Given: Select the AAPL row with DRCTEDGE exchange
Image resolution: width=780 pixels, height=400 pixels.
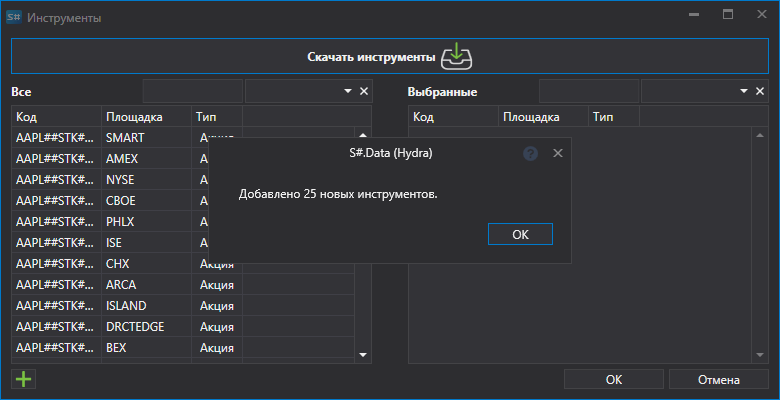Looking at the screenshot, I should click(x=183, y=326).
